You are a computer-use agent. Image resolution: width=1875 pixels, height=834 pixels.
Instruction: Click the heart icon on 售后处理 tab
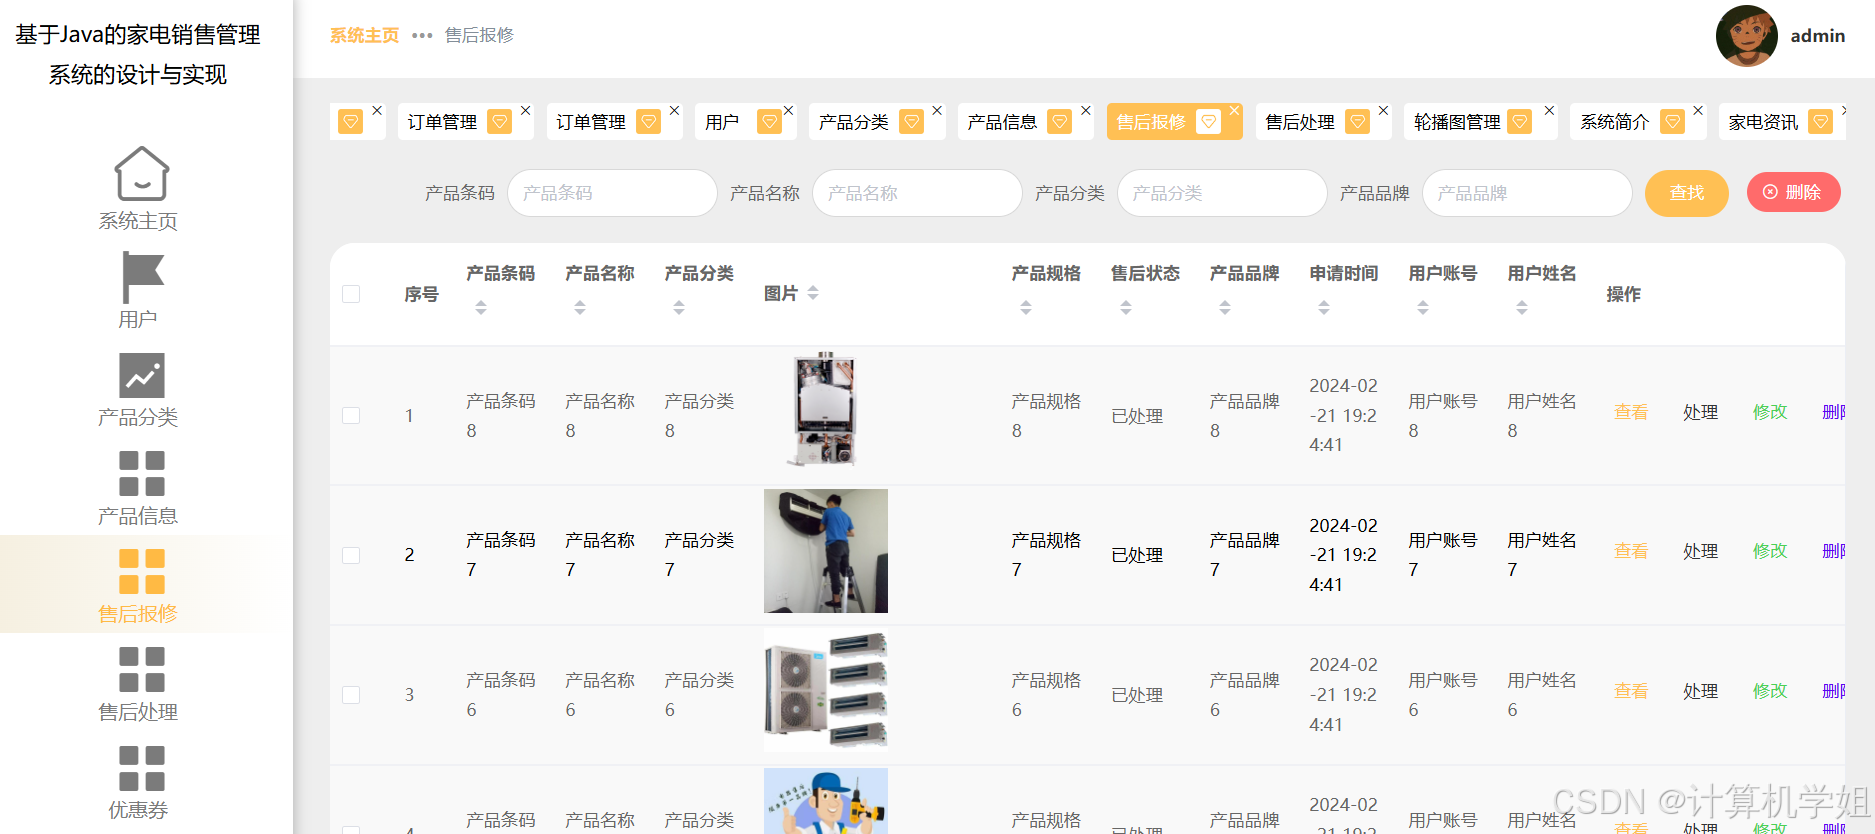(1357, 122)
